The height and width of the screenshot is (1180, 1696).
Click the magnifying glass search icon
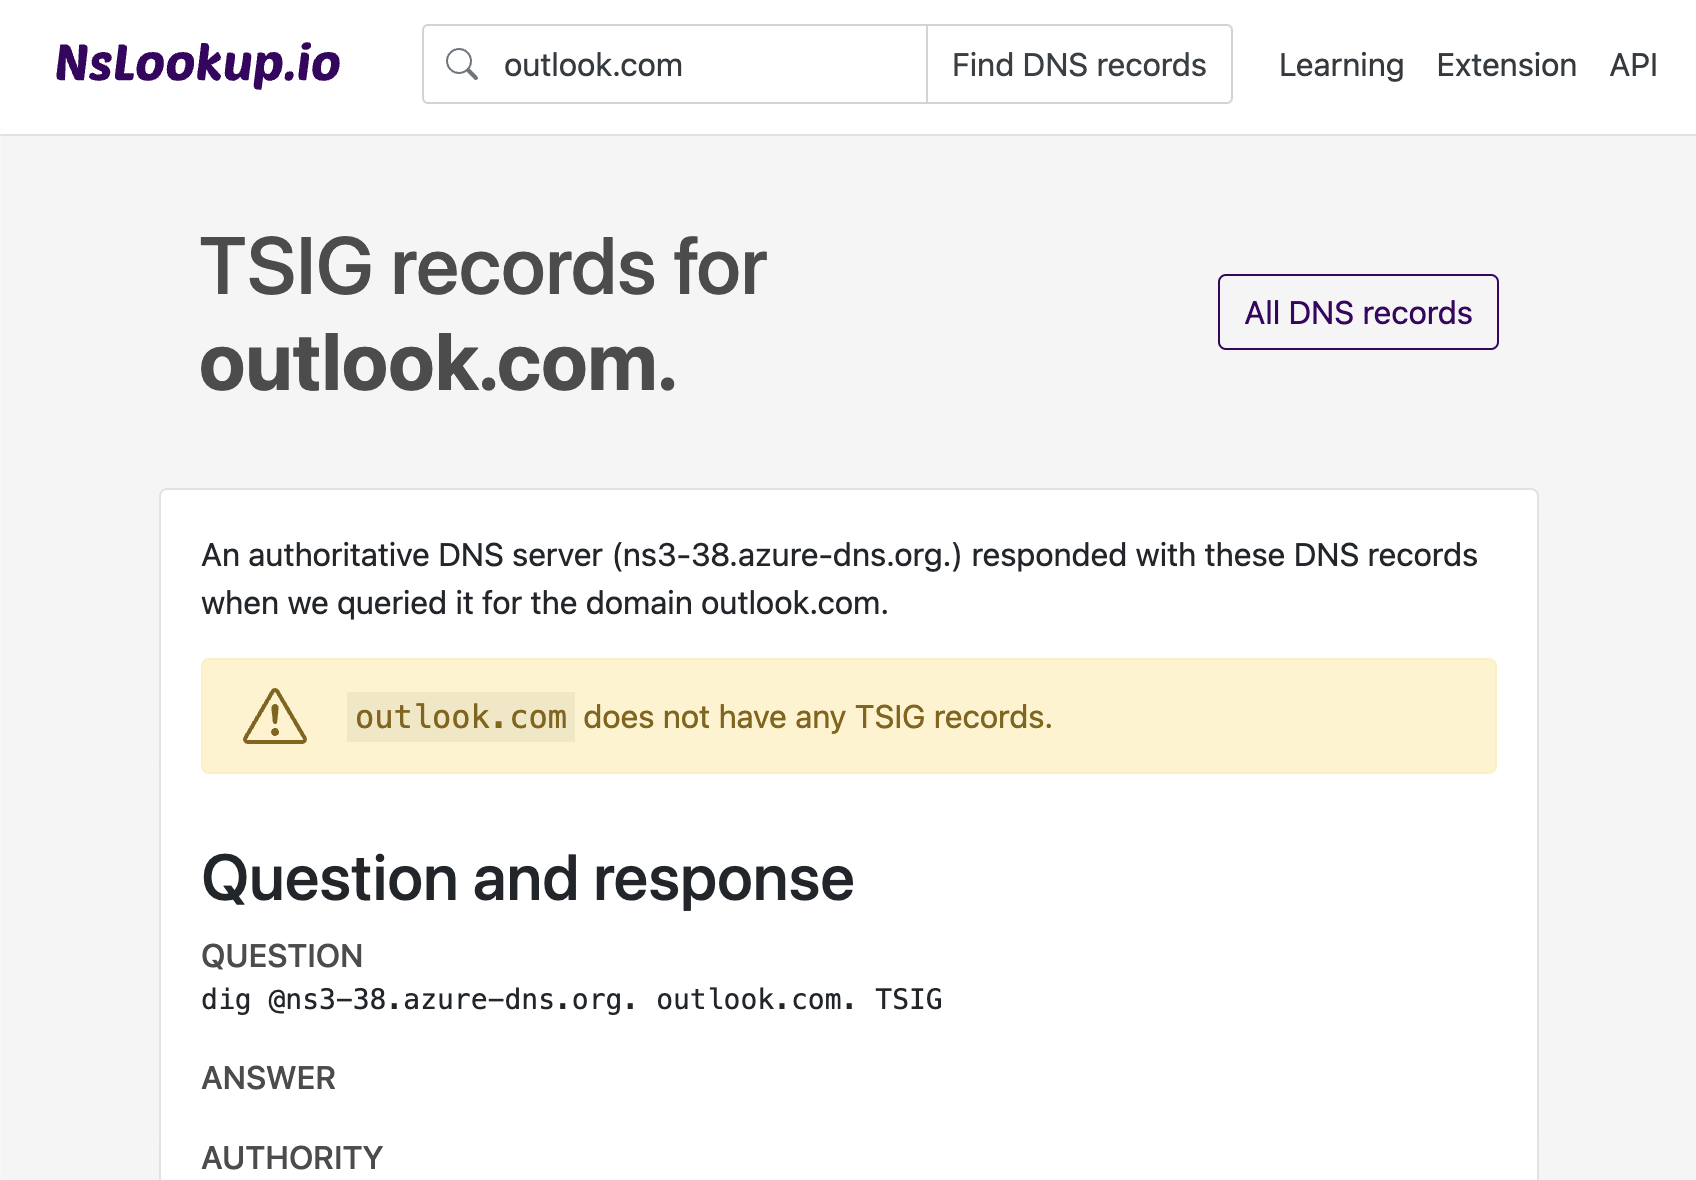462,63
